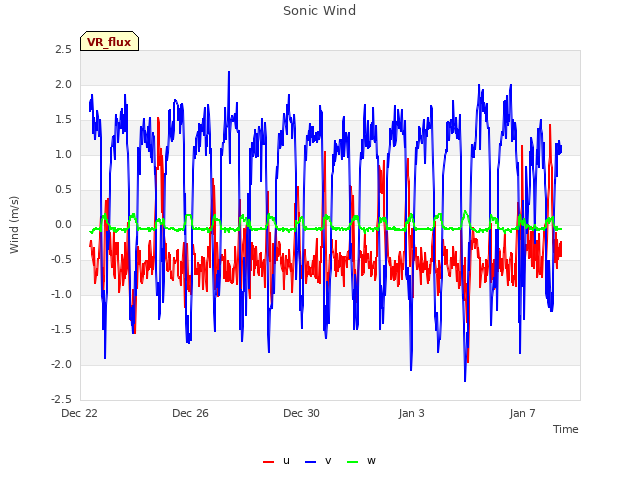640x480 pixels.
Task: Toggle the u series legend entry
Action: coord(276,461)
